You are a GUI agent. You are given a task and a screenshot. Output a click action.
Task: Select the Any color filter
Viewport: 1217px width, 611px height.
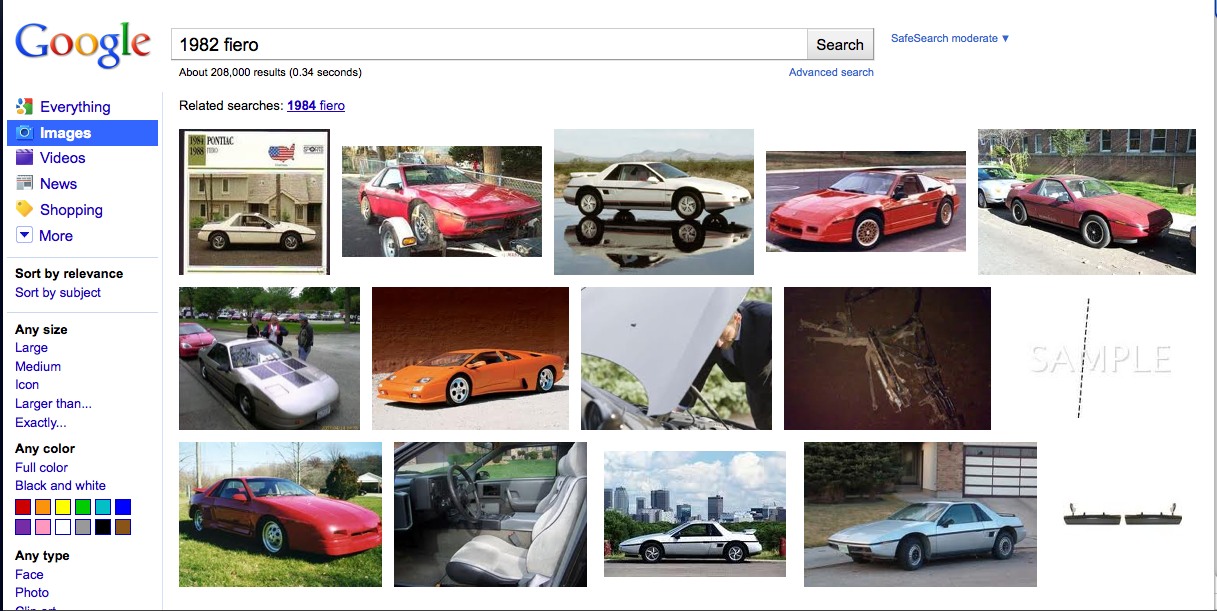point(45,448)
